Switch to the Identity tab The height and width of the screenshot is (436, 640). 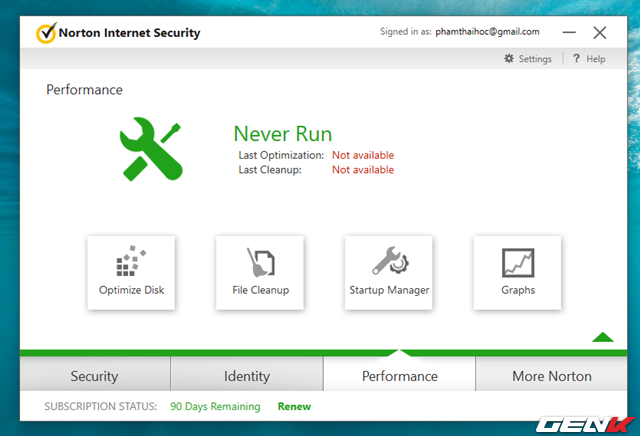(x=247, y=374)
